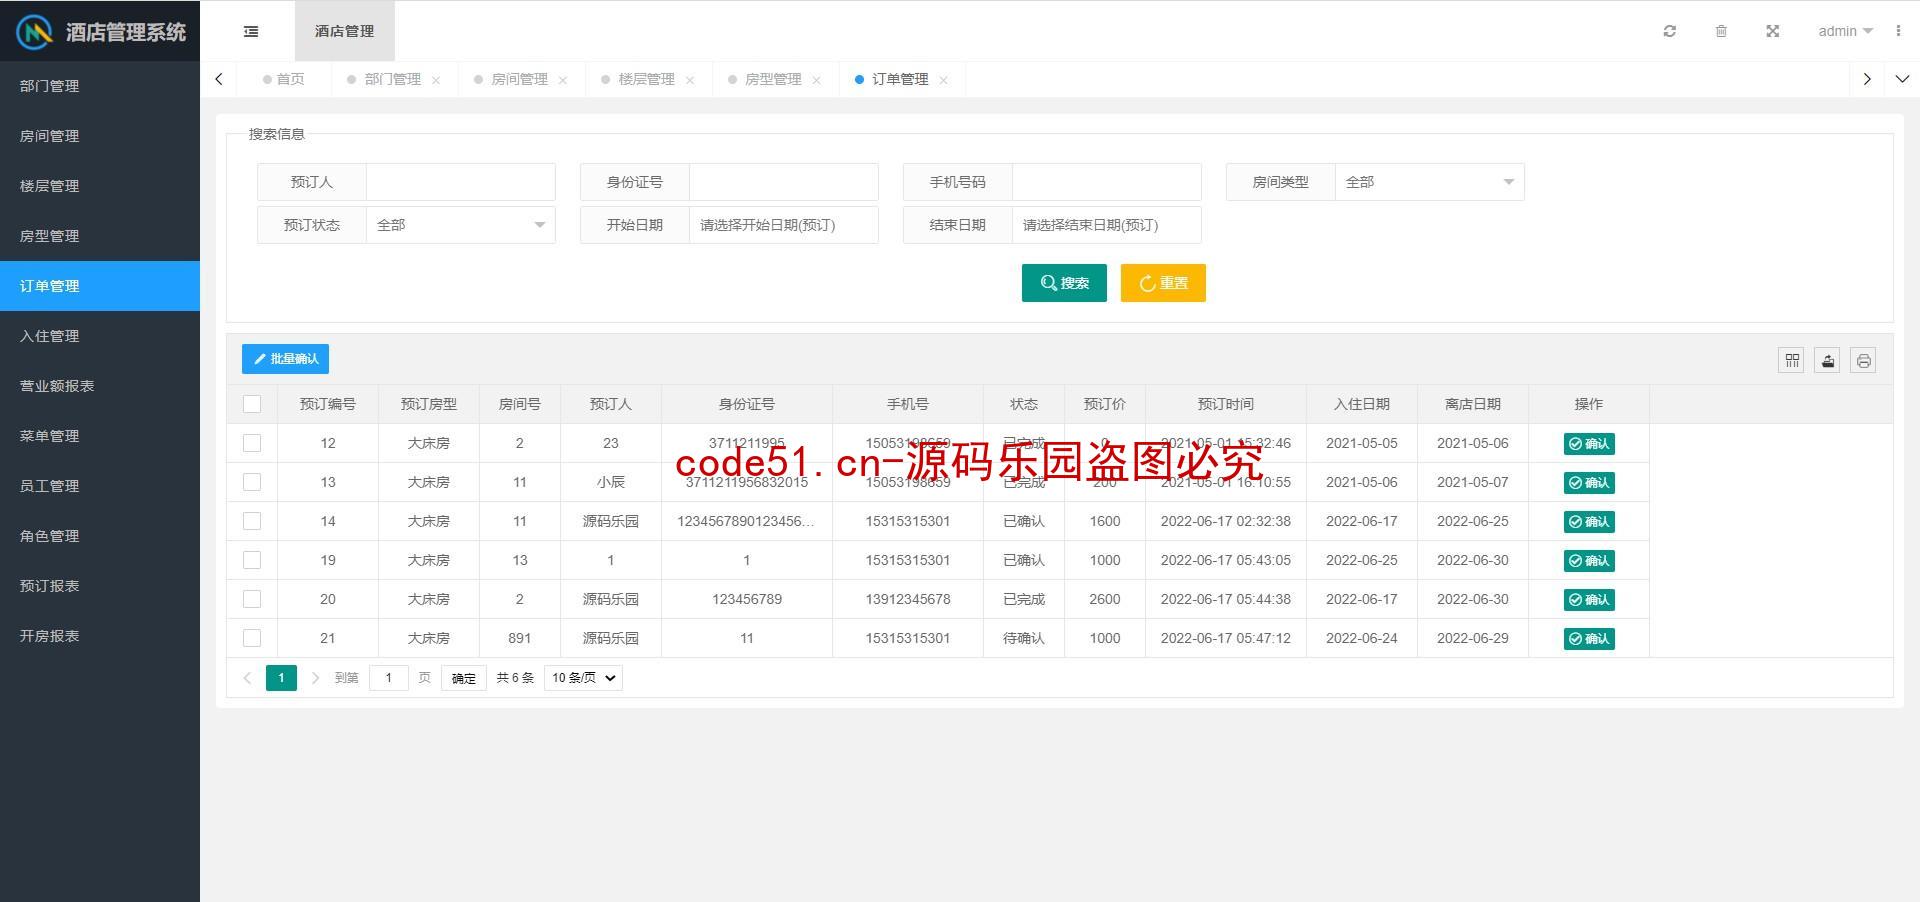Open 角色管理 in the sidebar
The width and height of the screenshot is (1920, 902).
click(100, 536)
